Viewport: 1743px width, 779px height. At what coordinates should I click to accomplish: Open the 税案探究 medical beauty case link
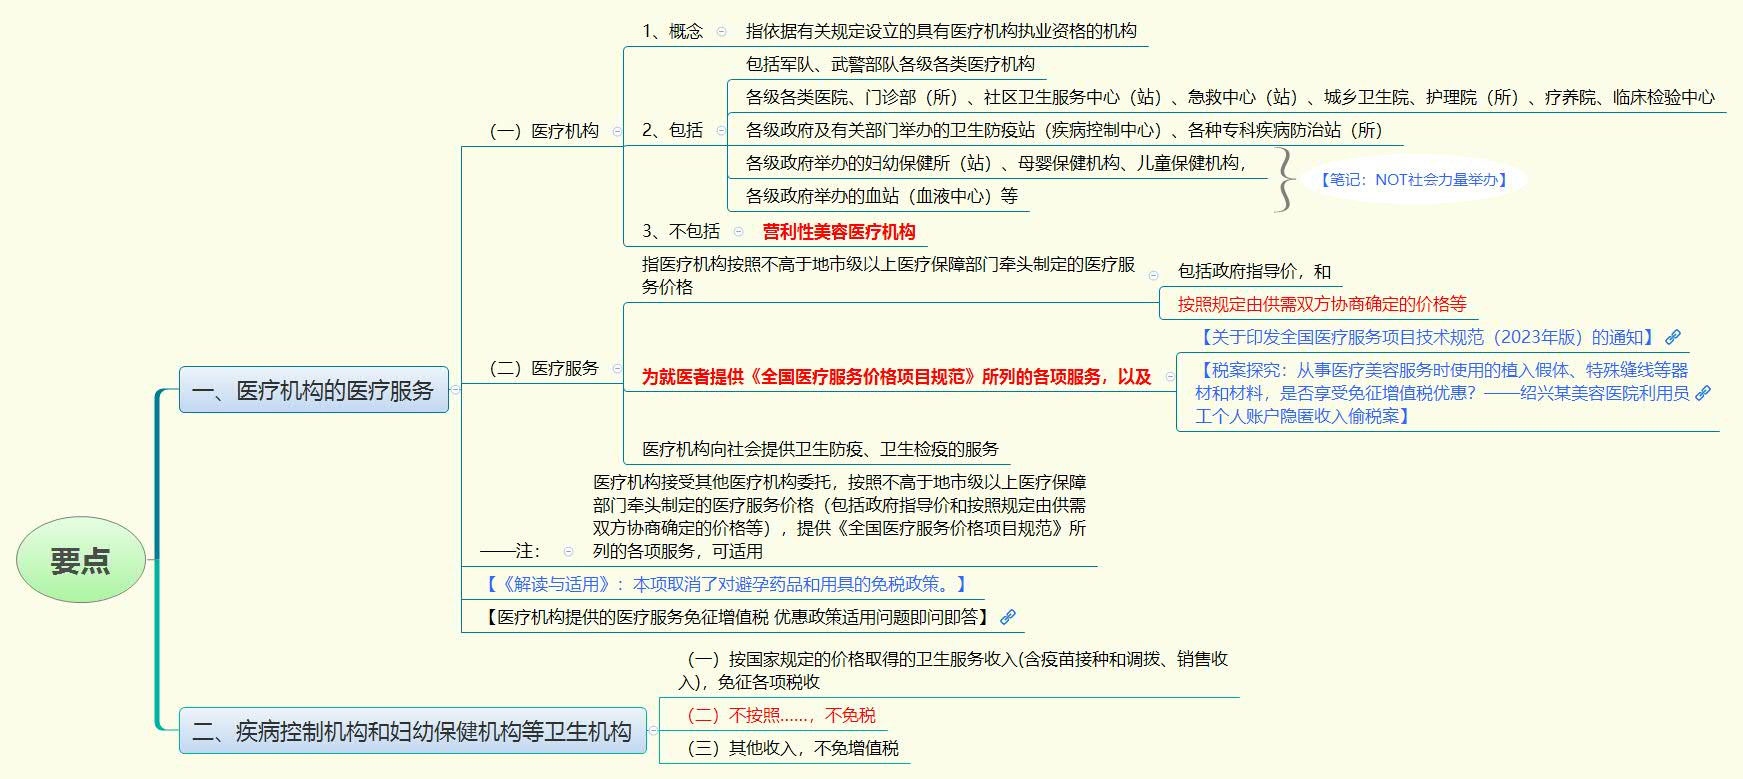coord(1442,393)
